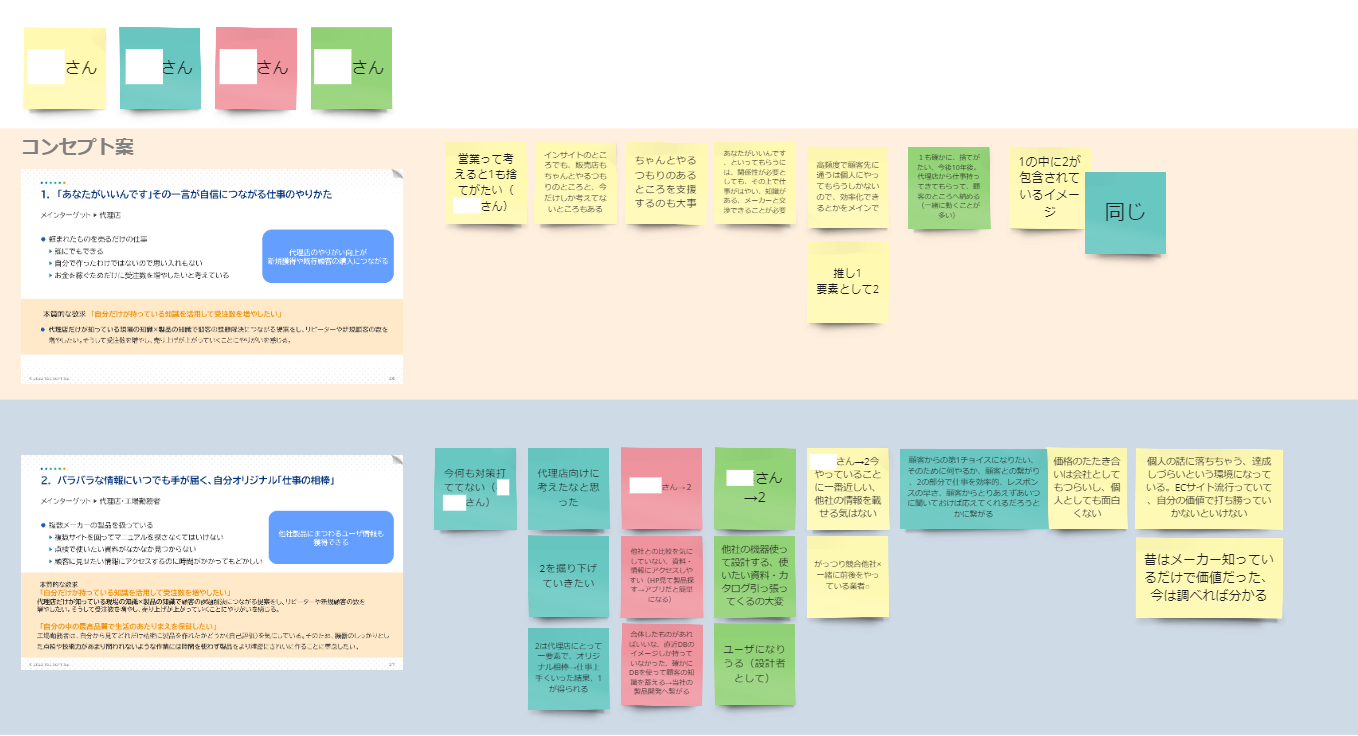
Task: Pick the green name sticky note in legend
Action: coord(351,68)
